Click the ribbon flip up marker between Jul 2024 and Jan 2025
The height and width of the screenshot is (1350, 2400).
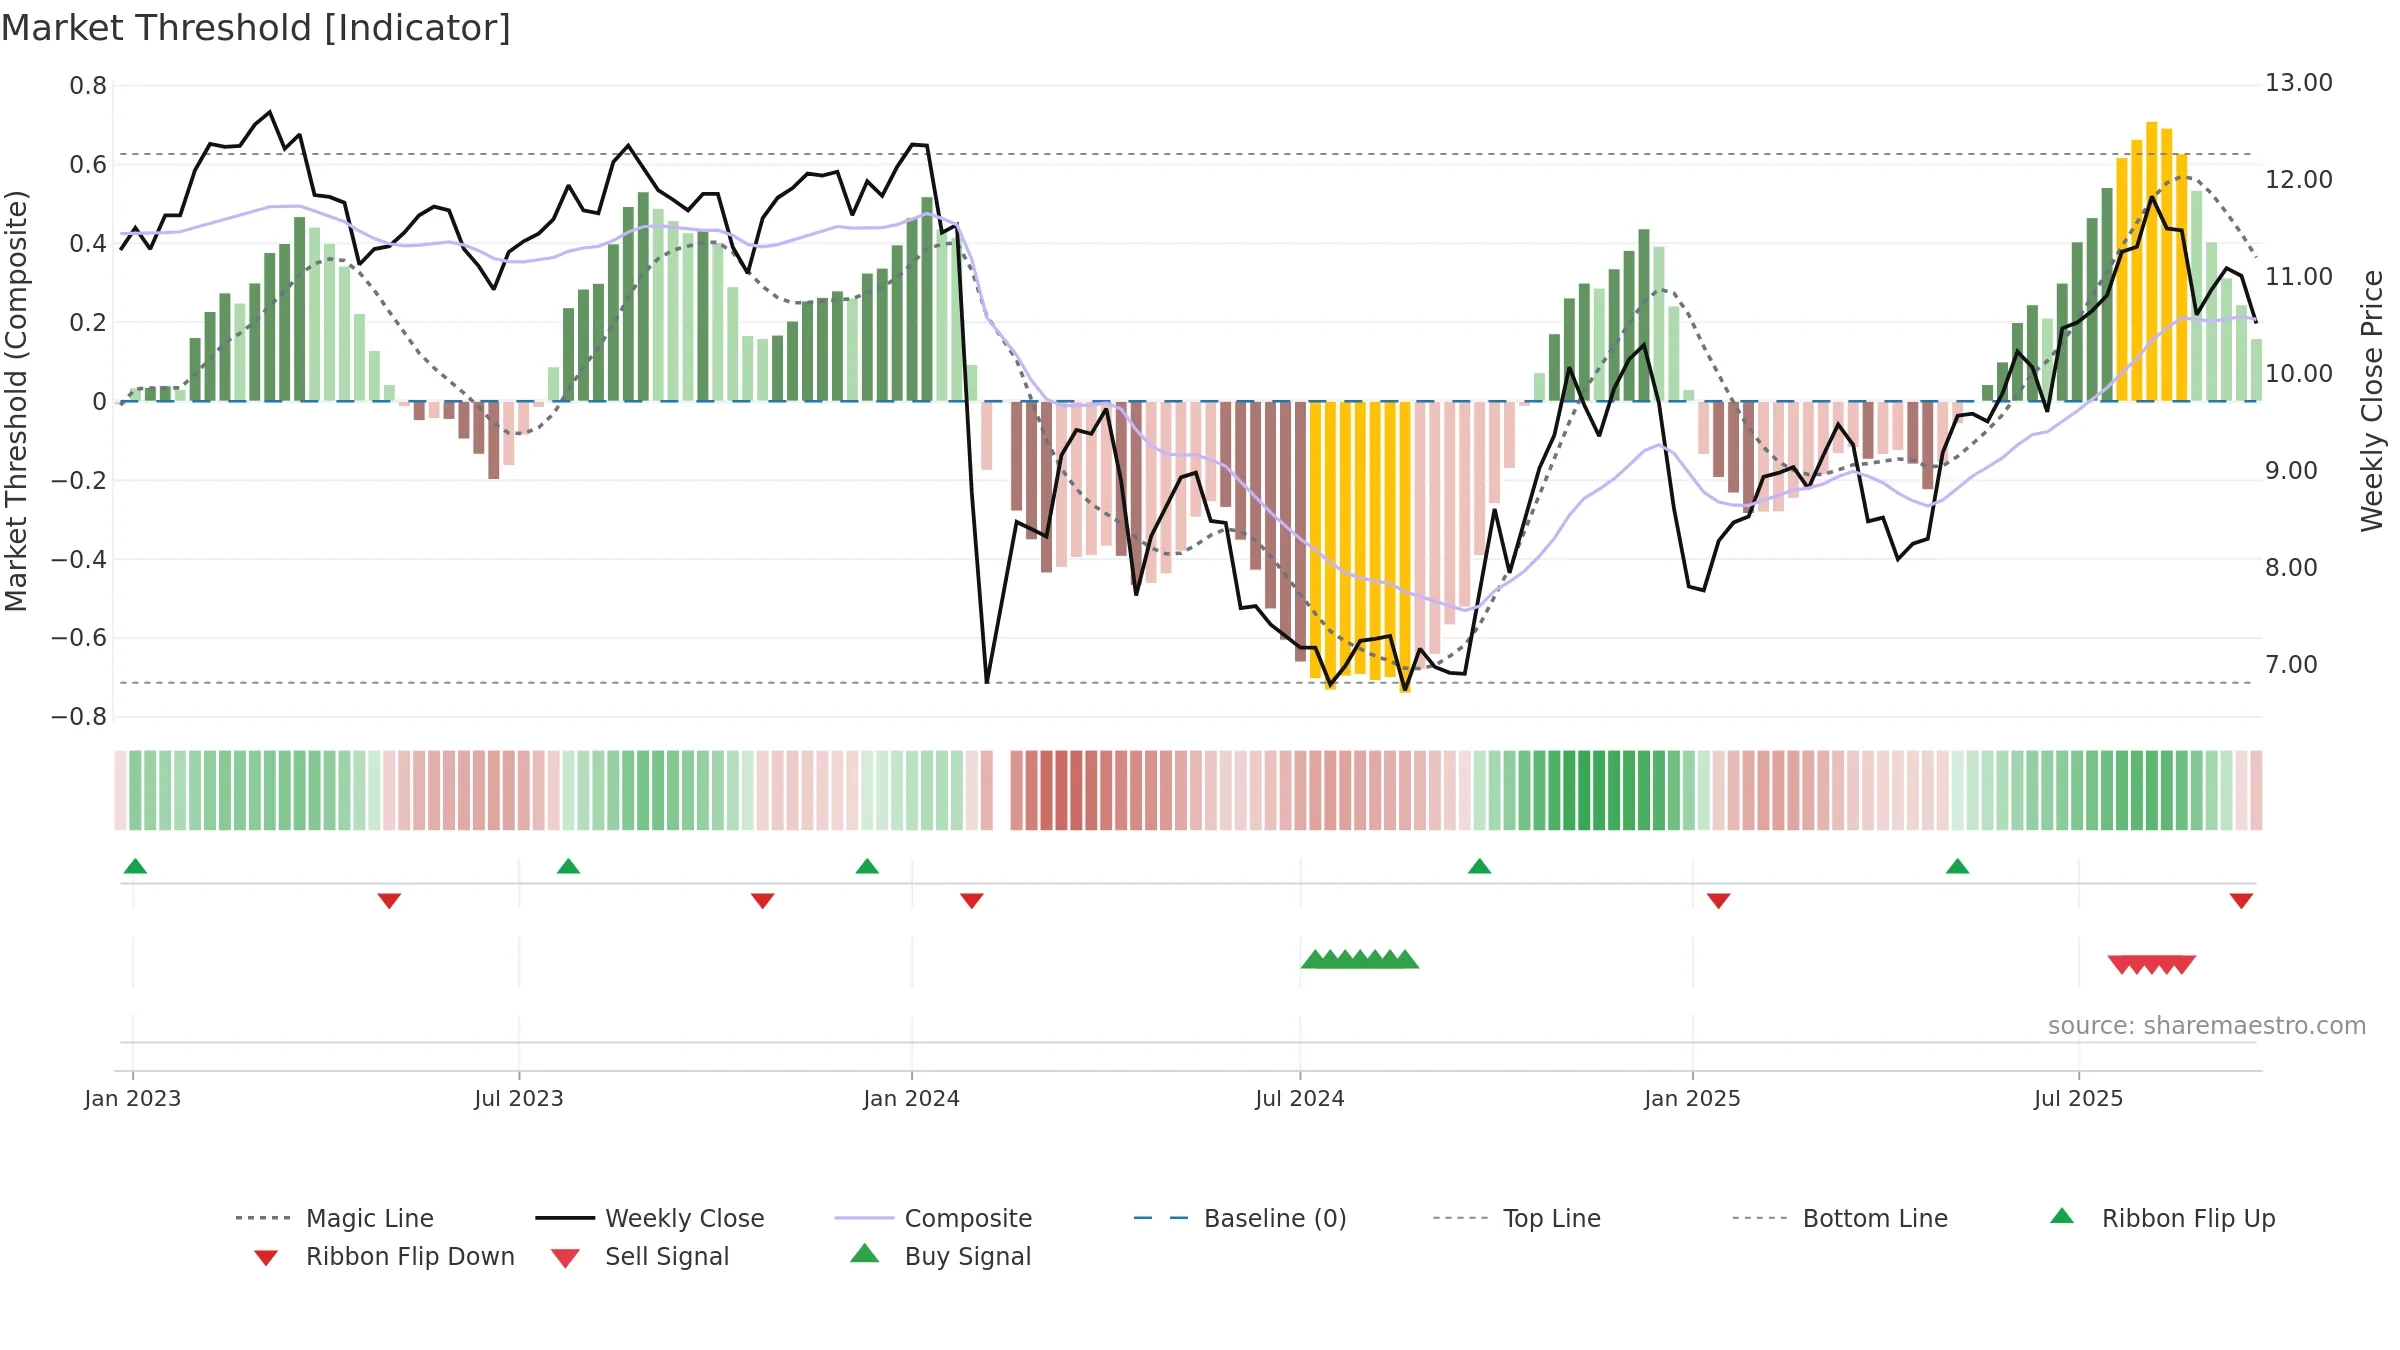(x=1479, y=866)
